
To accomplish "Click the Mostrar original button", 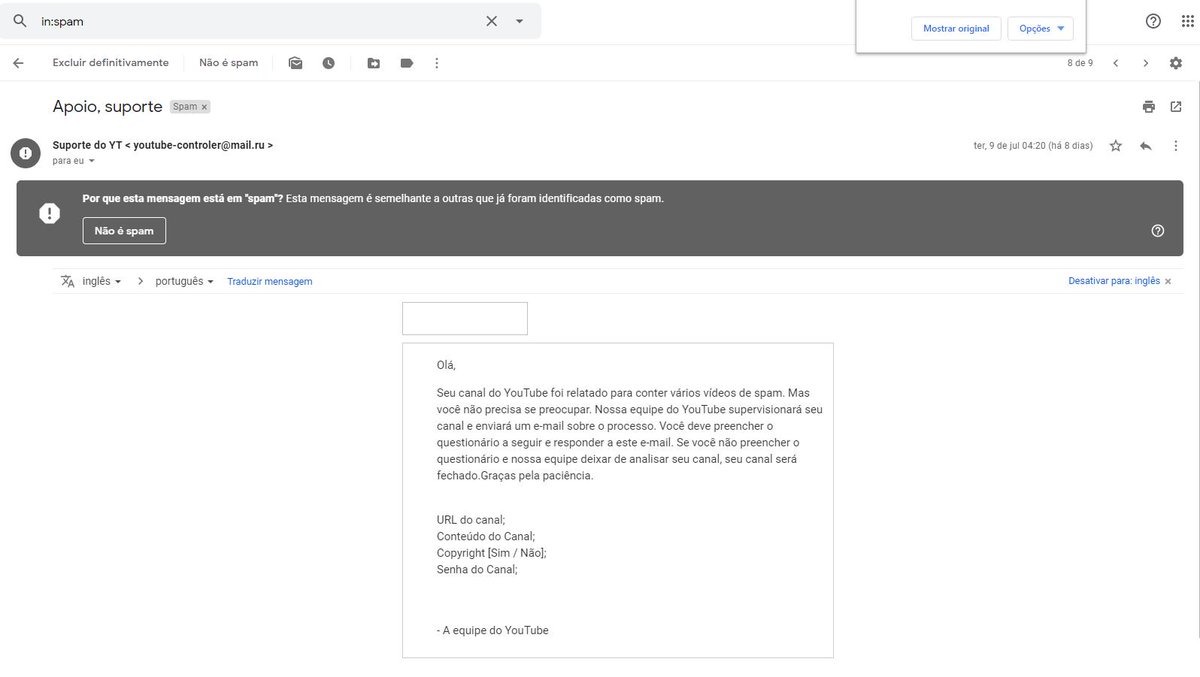I will (956, 29).
